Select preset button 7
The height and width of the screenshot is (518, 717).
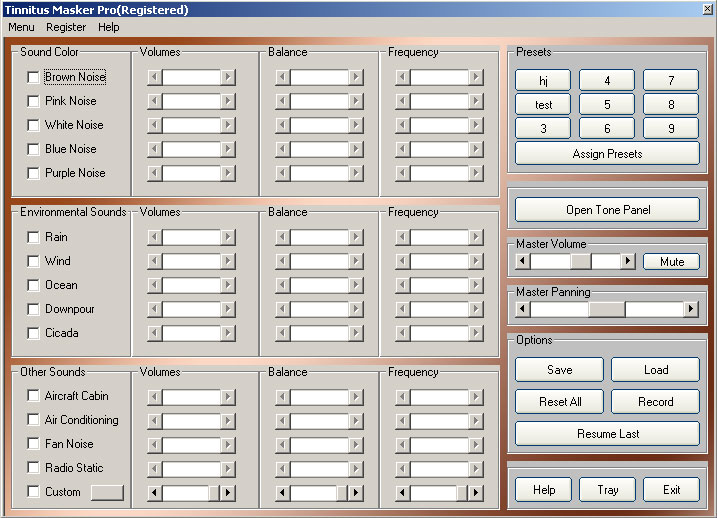[671, 80]
